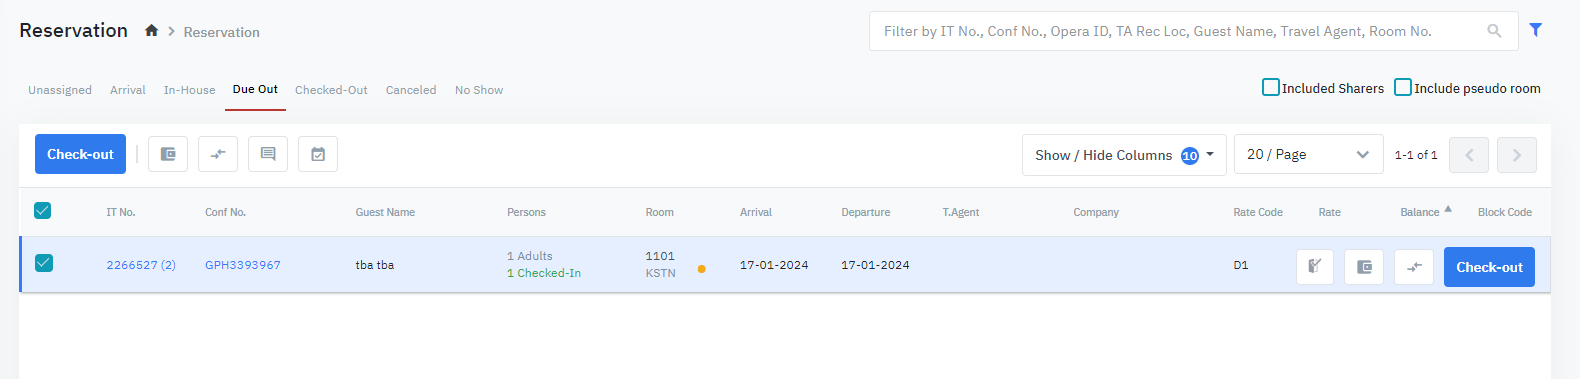The height and width of the screenshot is (379, 1580).
Task: Sort by the Balance column arrow
Action: pyautogui.click(x=1448, y=209)
